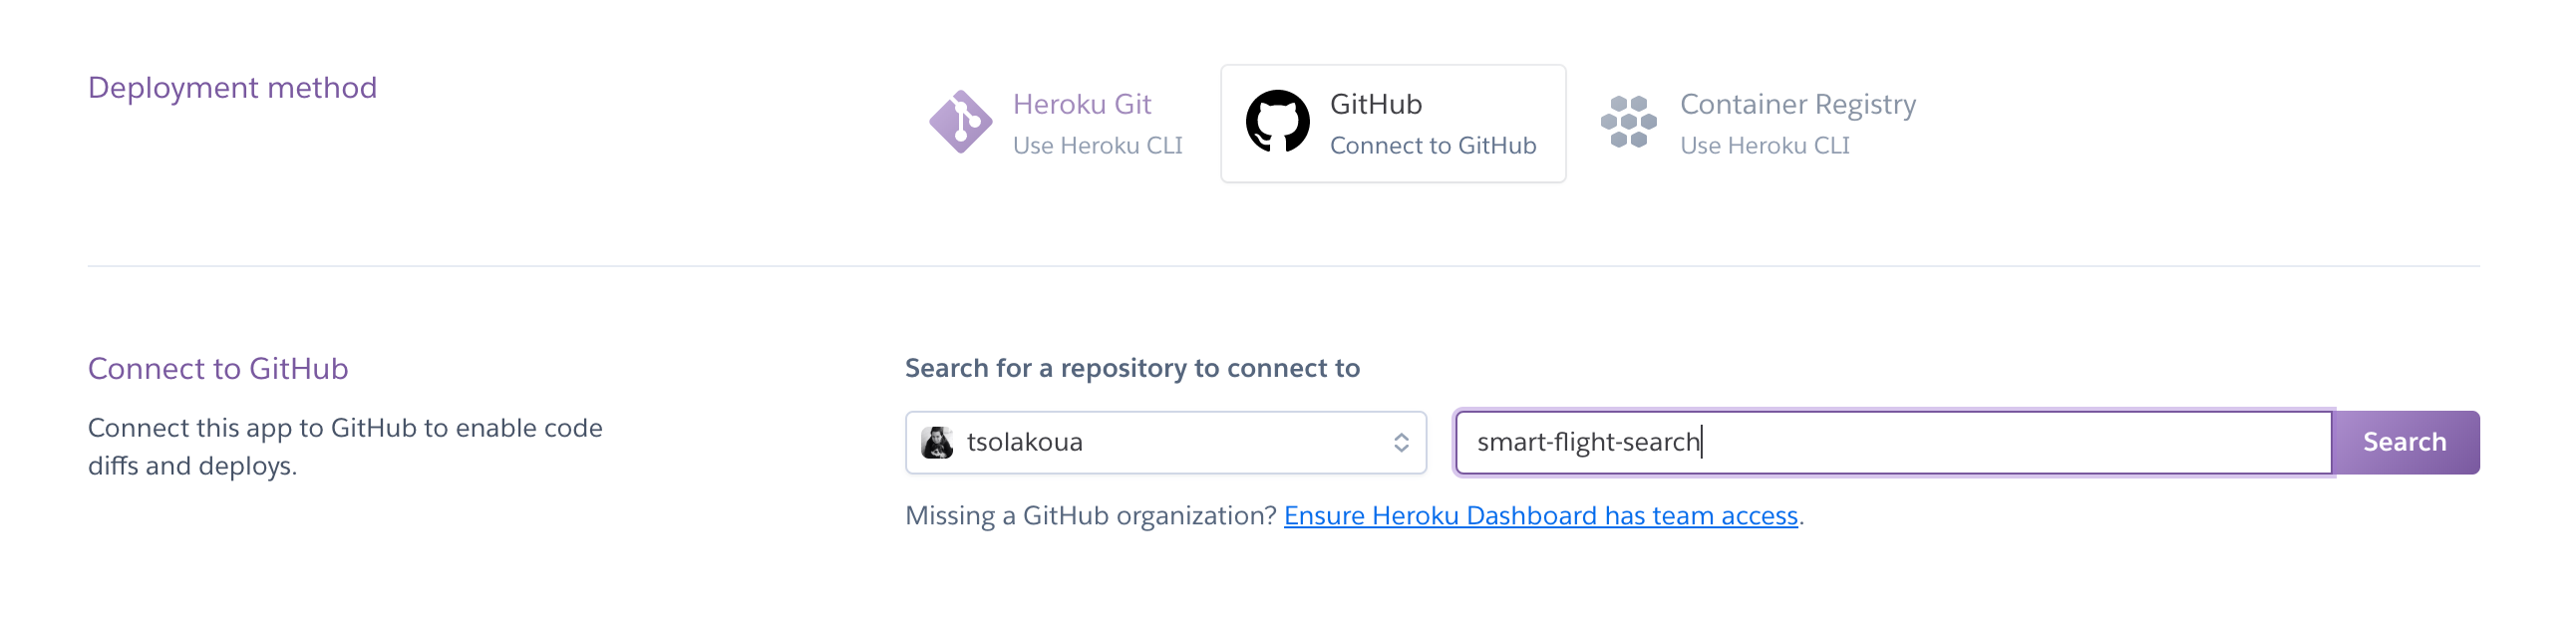Click 'Search for a repository to connect to' label

click(x=1132, y=369)
